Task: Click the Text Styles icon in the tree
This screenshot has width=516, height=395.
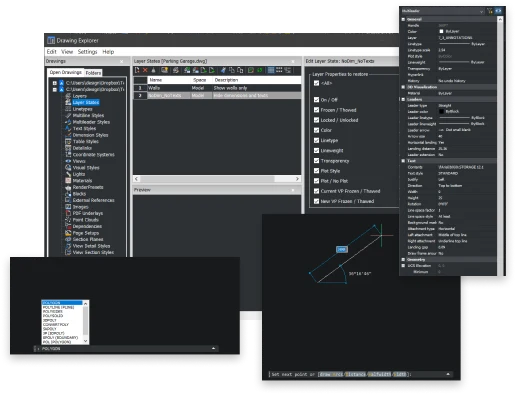Action: coord(68,128)
